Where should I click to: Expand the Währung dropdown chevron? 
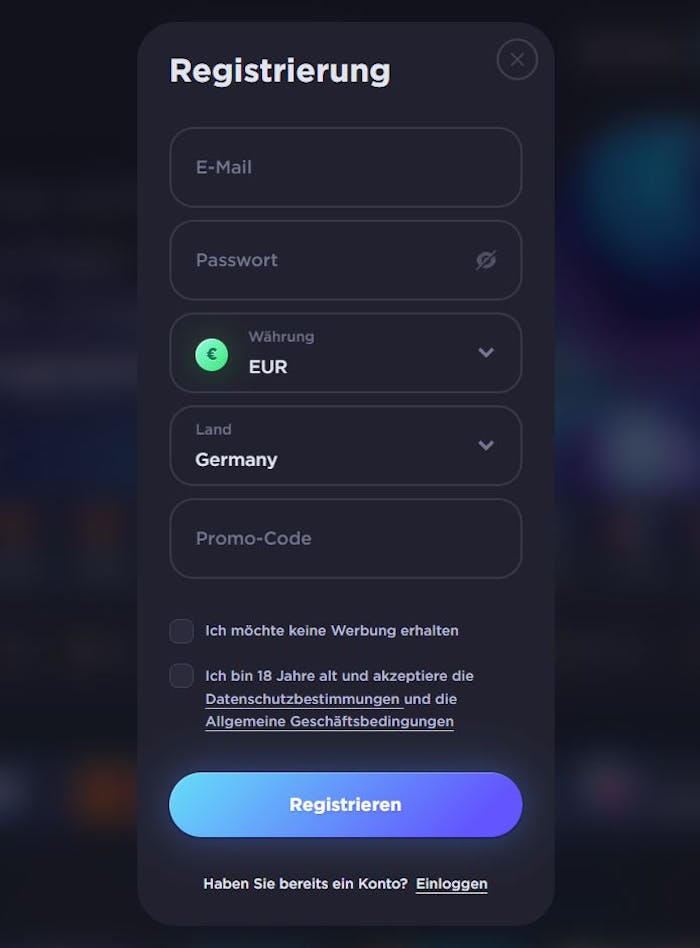pyautogui.click(x=486, y=352)
